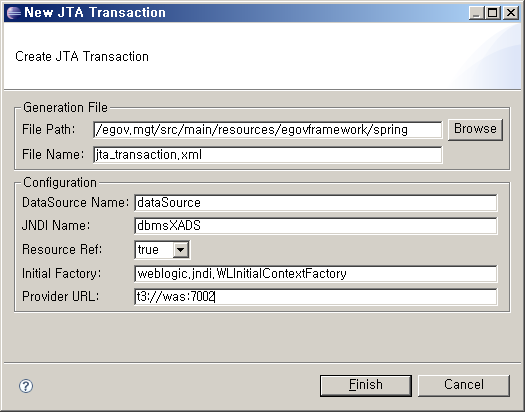
Task: Focus the JNDI Name field containing dbmsXADS
Action: (x=316, y=226)
